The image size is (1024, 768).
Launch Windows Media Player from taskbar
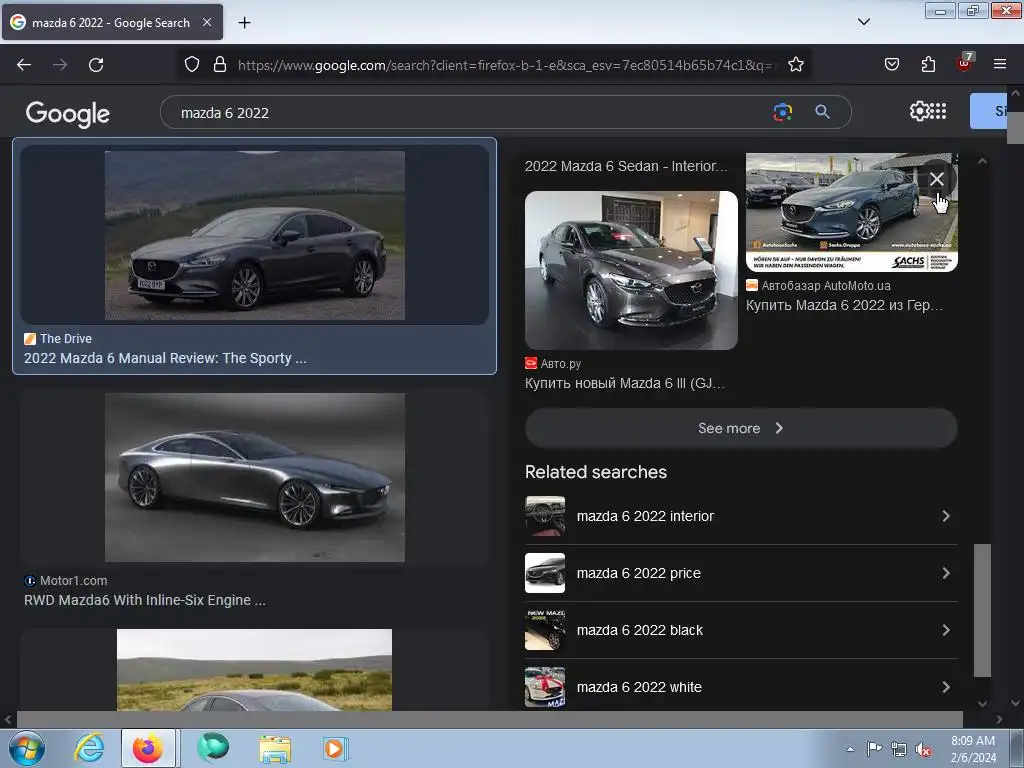pos(335,748)
